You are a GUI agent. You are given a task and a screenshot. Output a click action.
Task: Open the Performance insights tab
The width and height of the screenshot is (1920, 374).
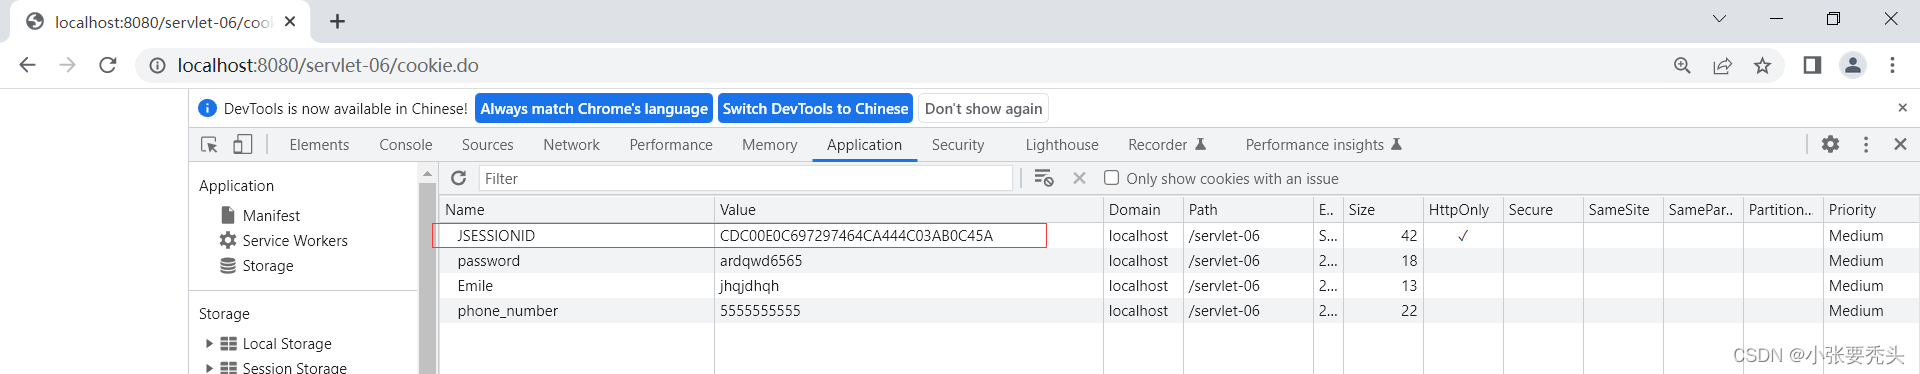click(x=1323, y=145)
